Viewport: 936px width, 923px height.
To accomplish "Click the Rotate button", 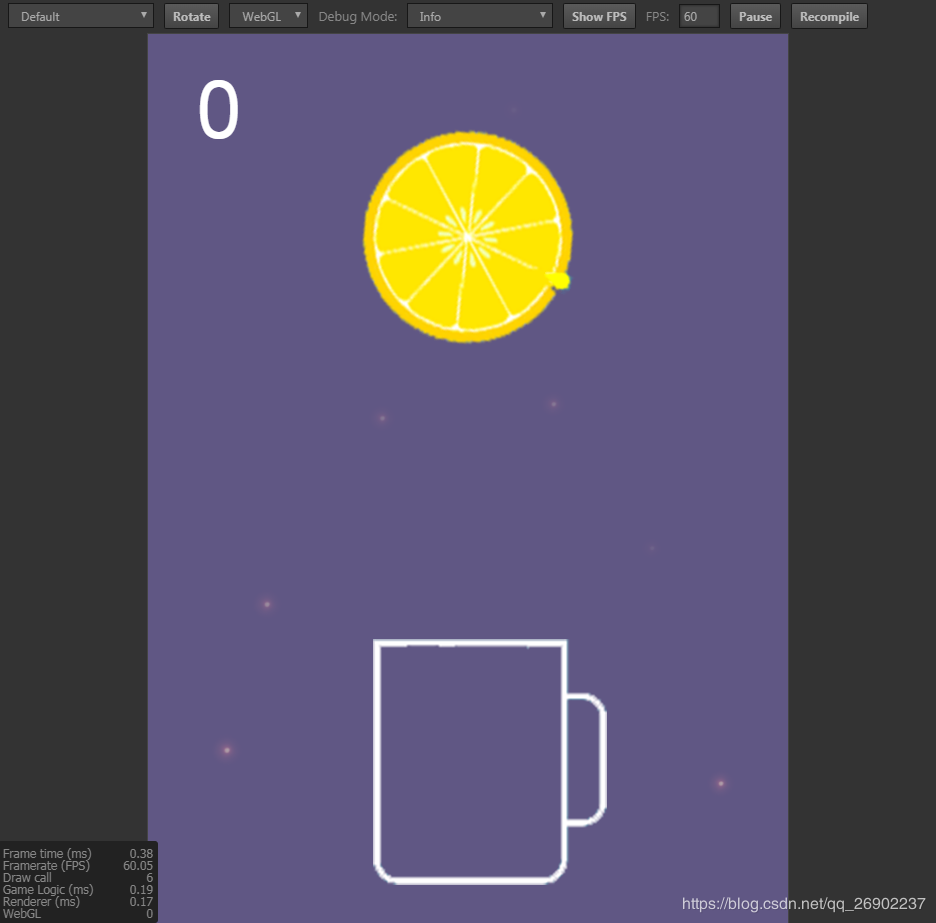I will [x=192, y=16].
